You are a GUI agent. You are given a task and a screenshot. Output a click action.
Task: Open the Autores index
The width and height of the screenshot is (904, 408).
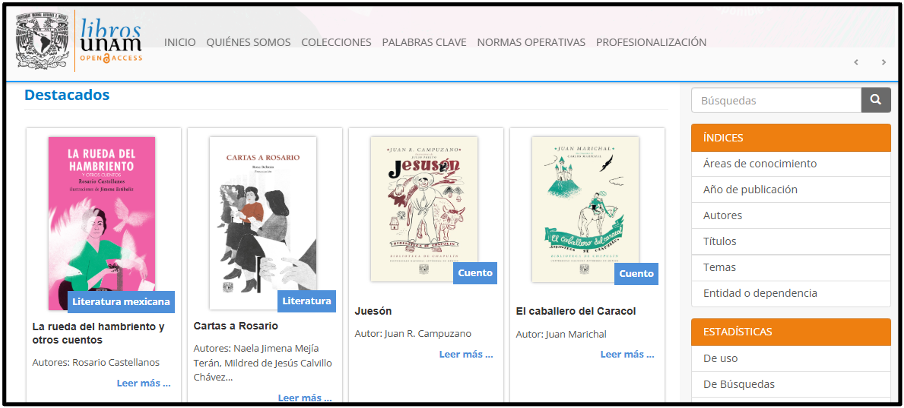pyautogui.click(x=791, y=216)
